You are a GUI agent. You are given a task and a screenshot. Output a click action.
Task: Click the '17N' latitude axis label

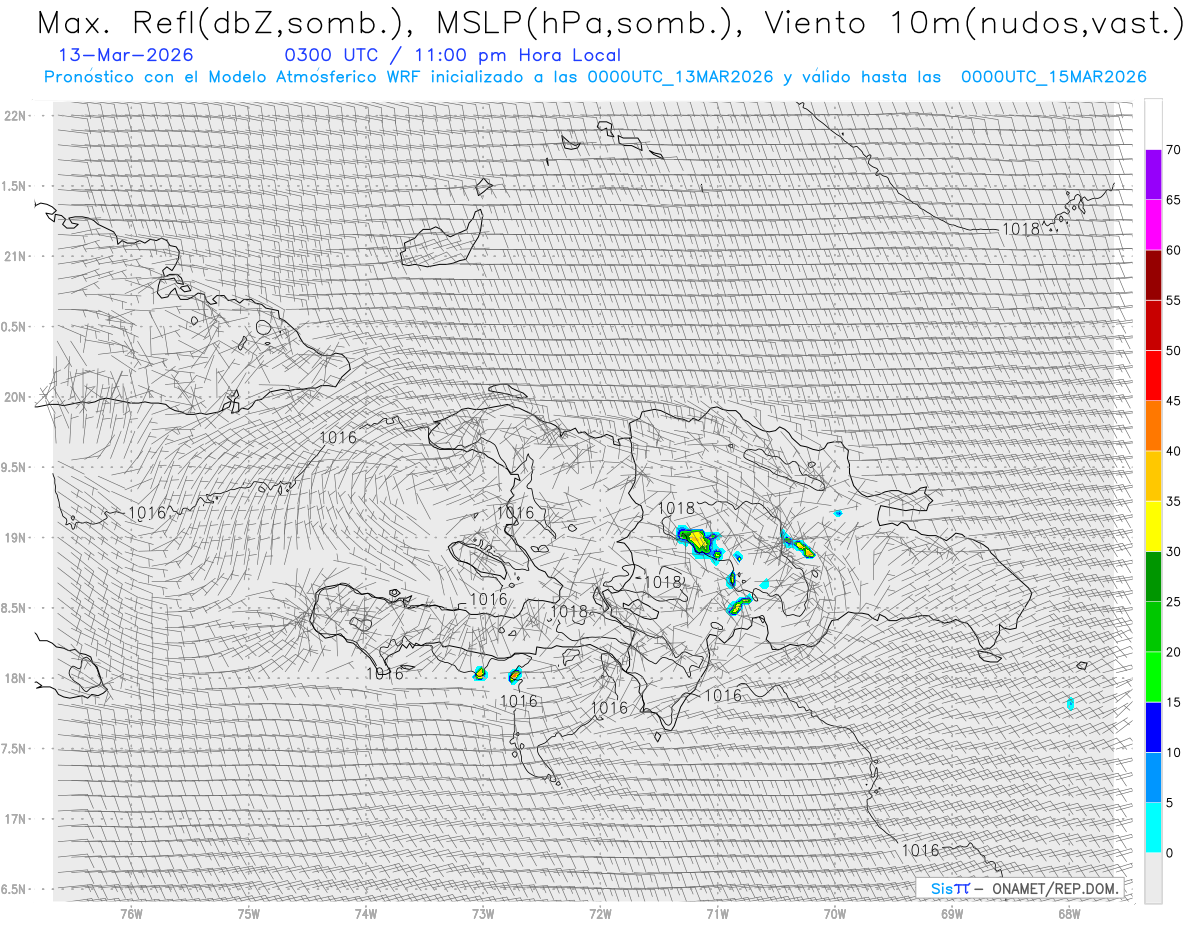click(x=15, y=819)
